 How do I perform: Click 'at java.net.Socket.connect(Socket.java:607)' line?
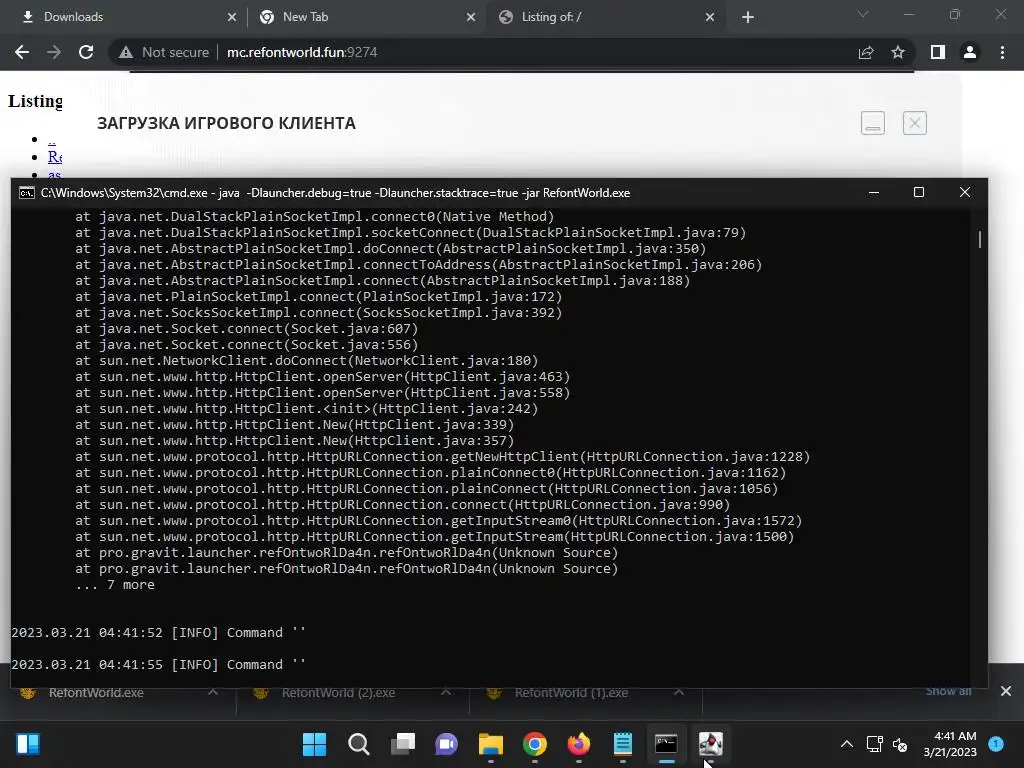pos(246,328)
